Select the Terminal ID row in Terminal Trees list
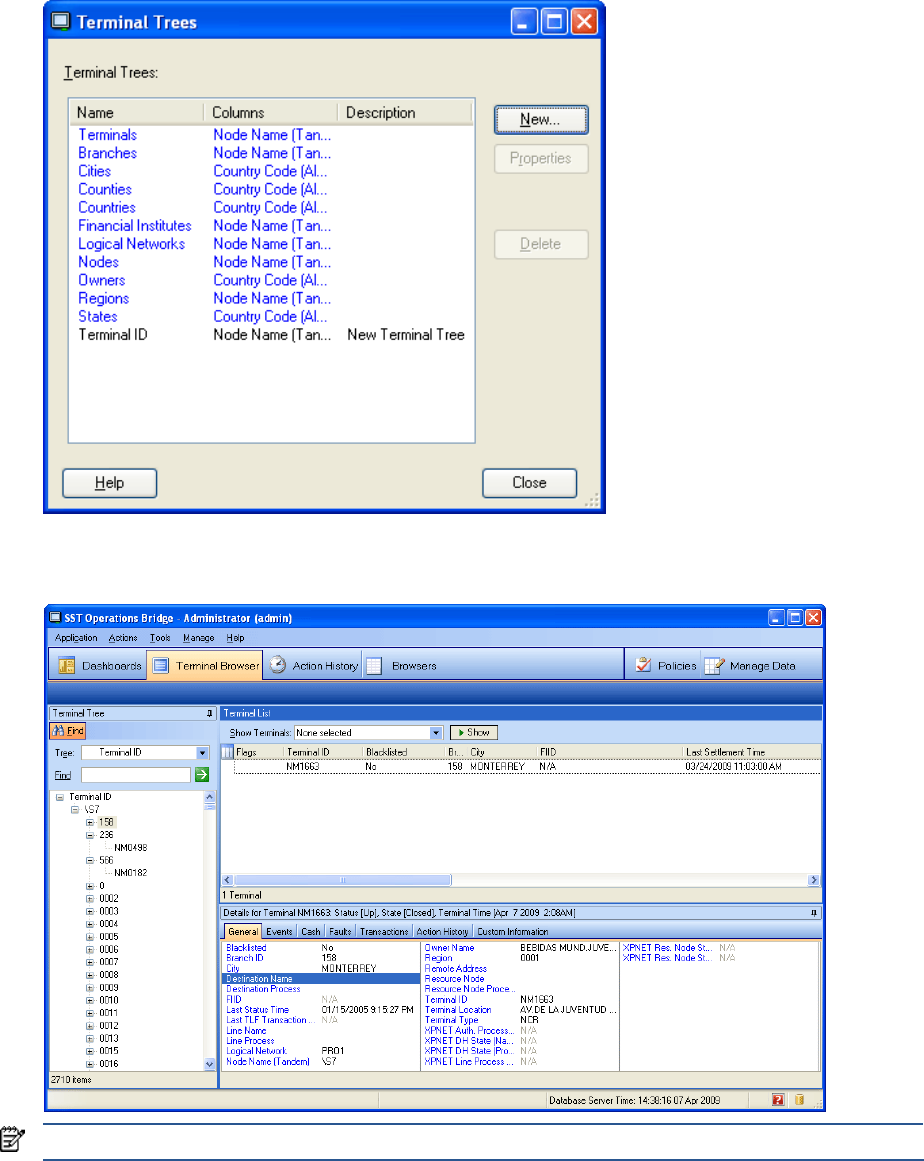Viewport: 924px width, 1161px height. pos(271,335)
